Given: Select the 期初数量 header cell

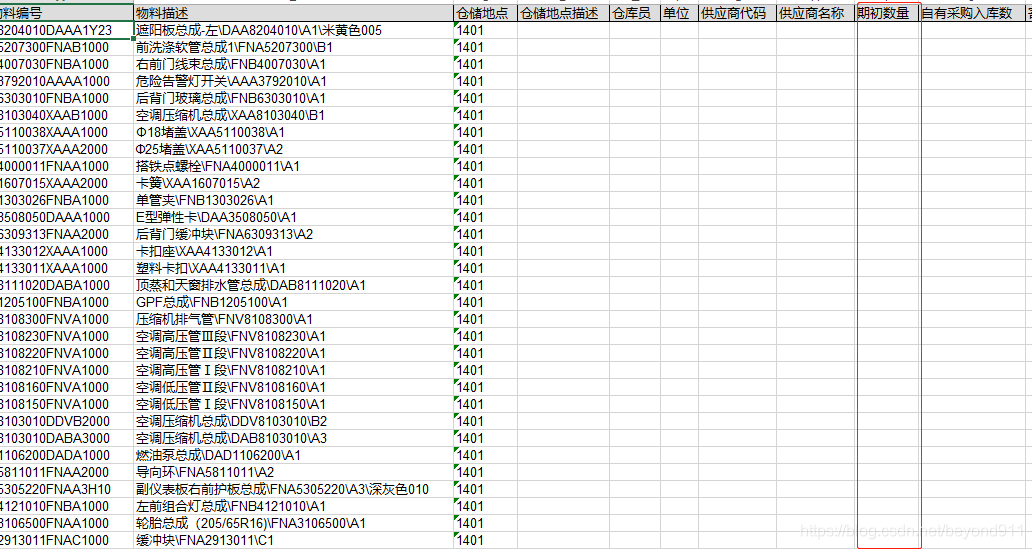Looking at the screenshot, I should click(887, 13).
